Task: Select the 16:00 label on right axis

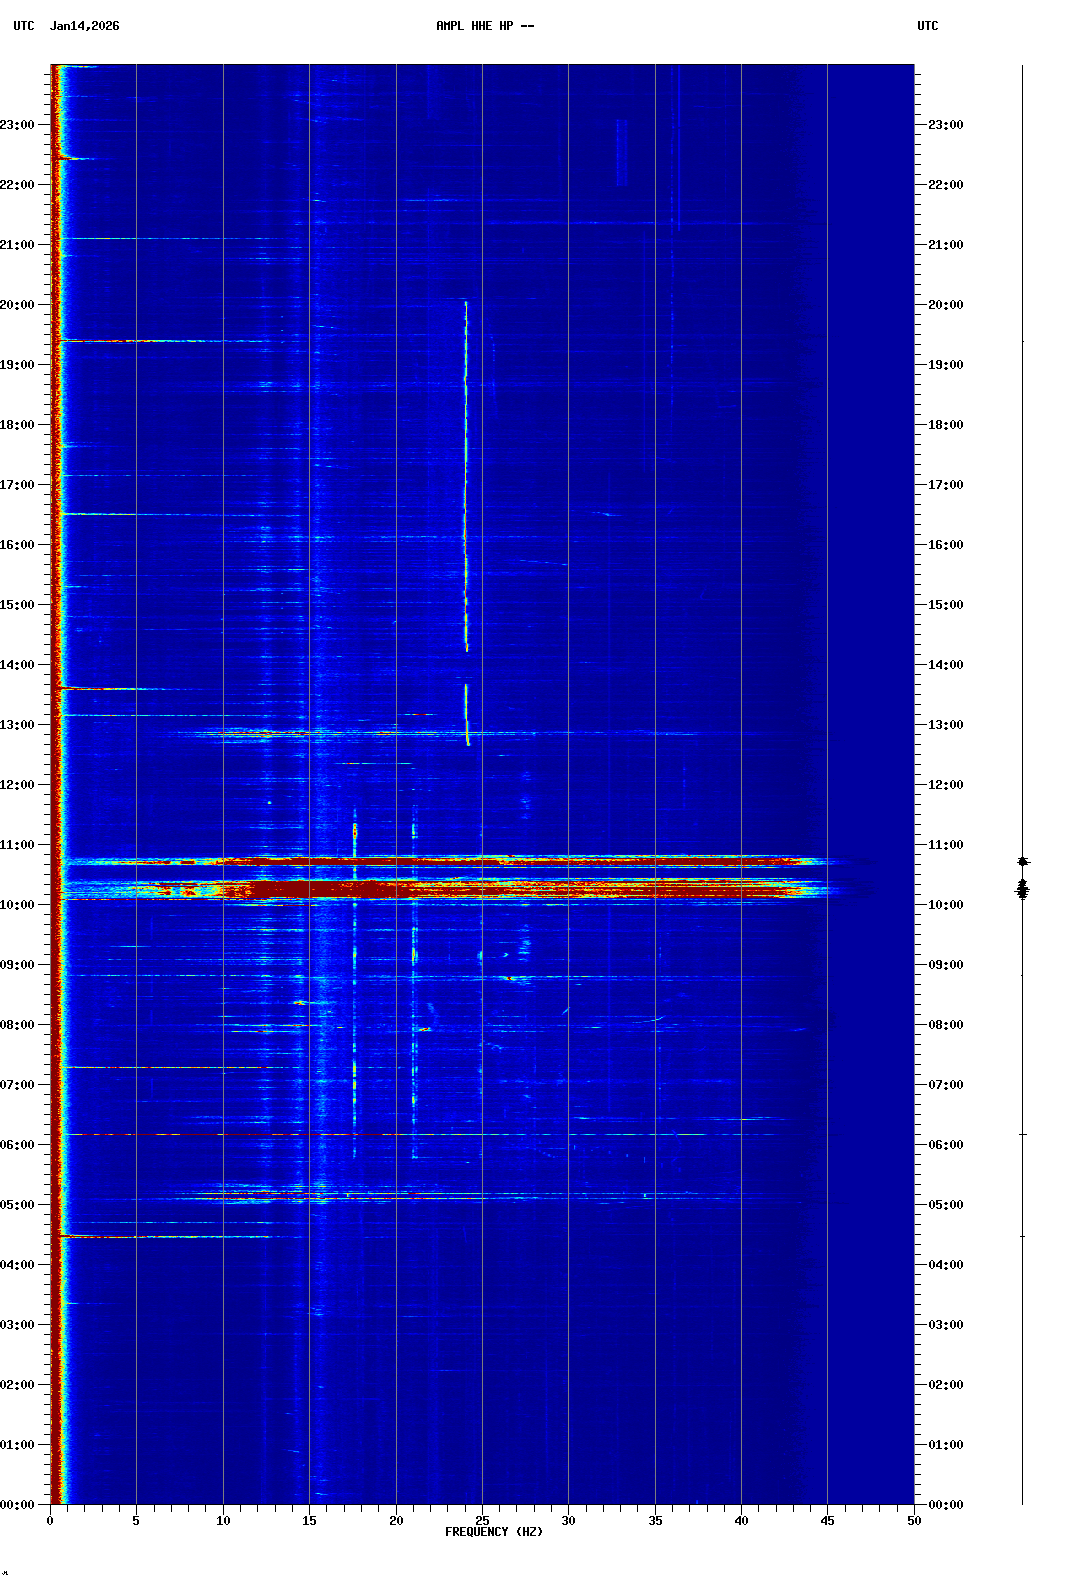Action: coord(945,545)
